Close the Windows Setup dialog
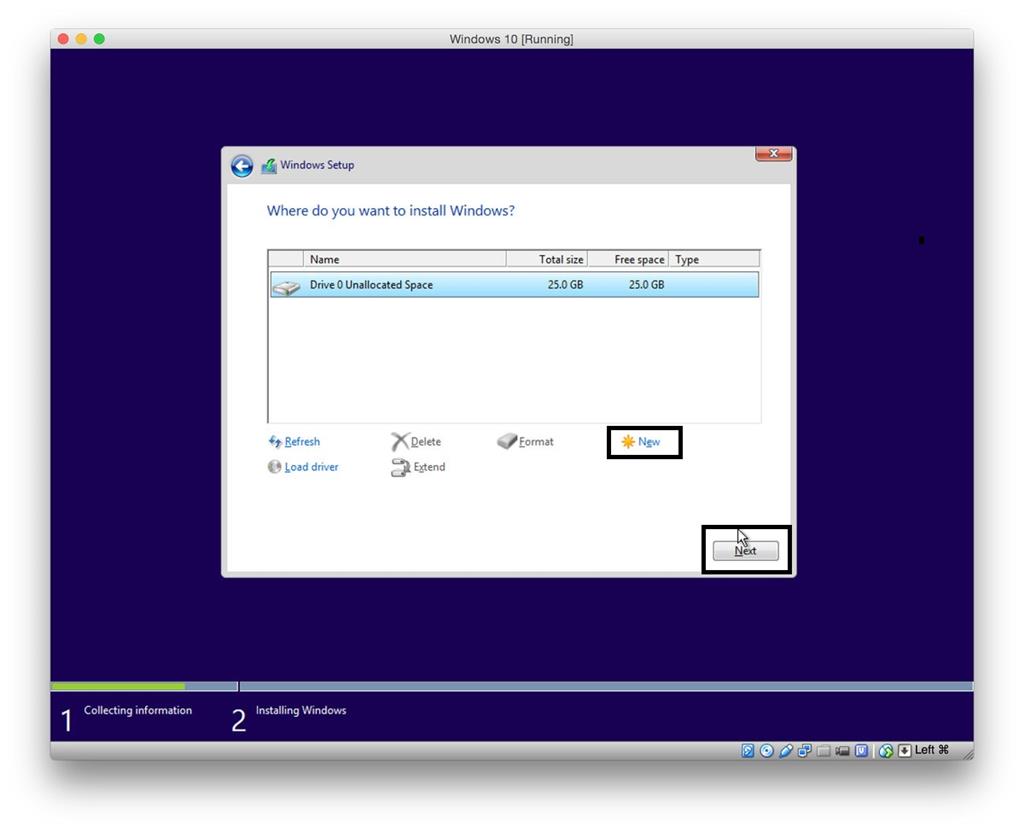Viewport: 1024px width, 832px height. (x=774, y=154)
